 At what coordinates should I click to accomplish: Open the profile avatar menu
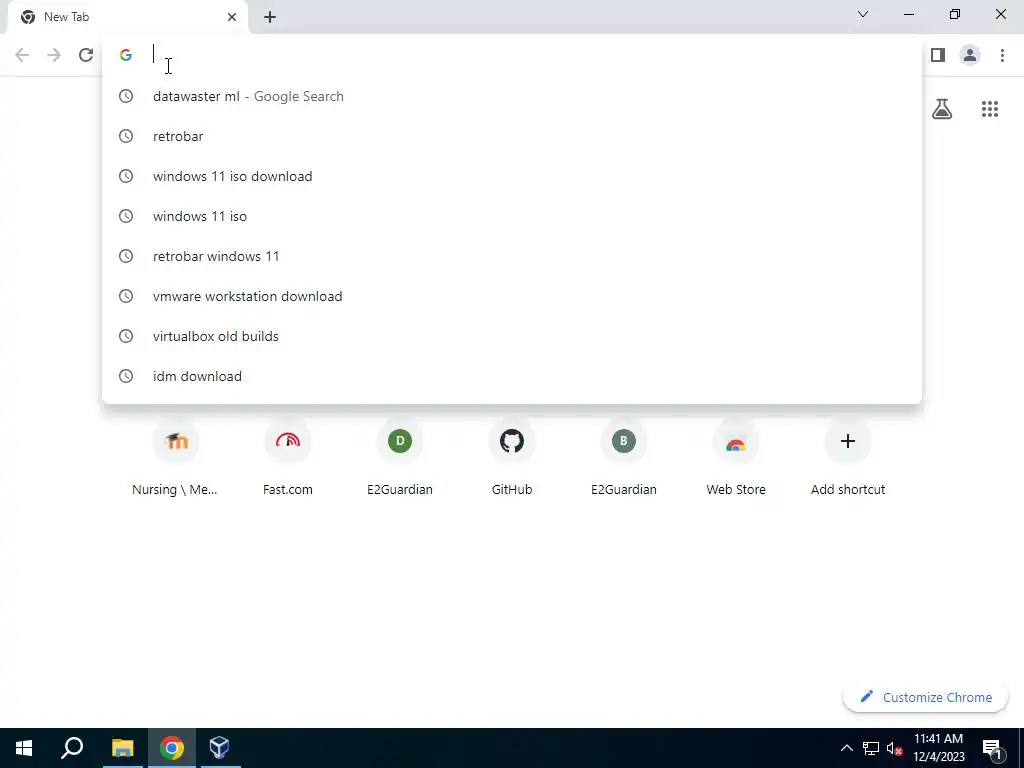click(x=970, y=55)
